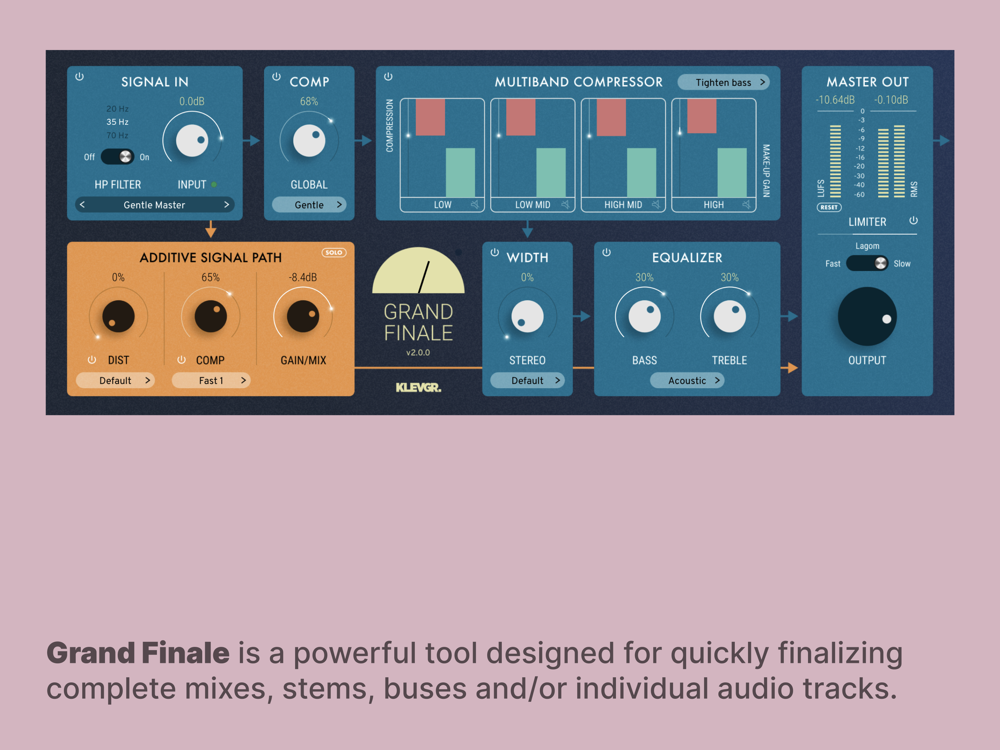
Task: Click the LOW MID red compression bar
Action: (520, 117)
